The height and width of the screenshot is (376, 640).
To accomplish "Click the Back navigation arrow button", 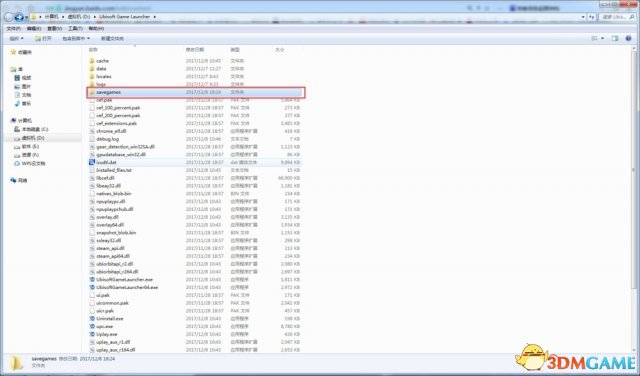I will point(8,17).
